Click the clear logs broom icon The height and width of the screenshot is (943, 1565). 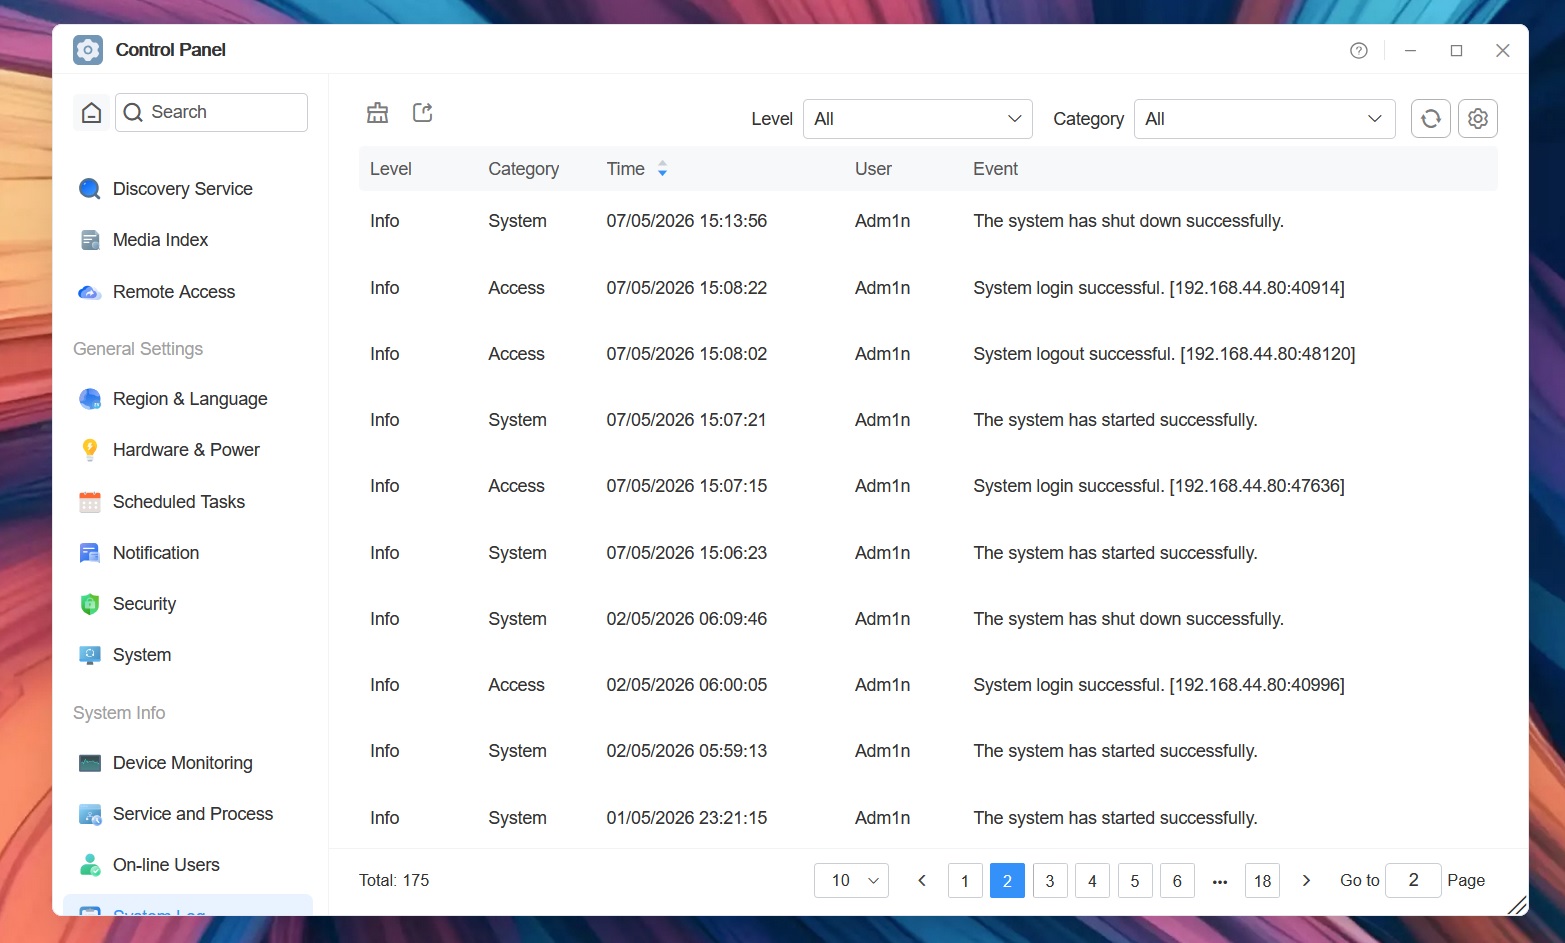click(x=377, y=113)
